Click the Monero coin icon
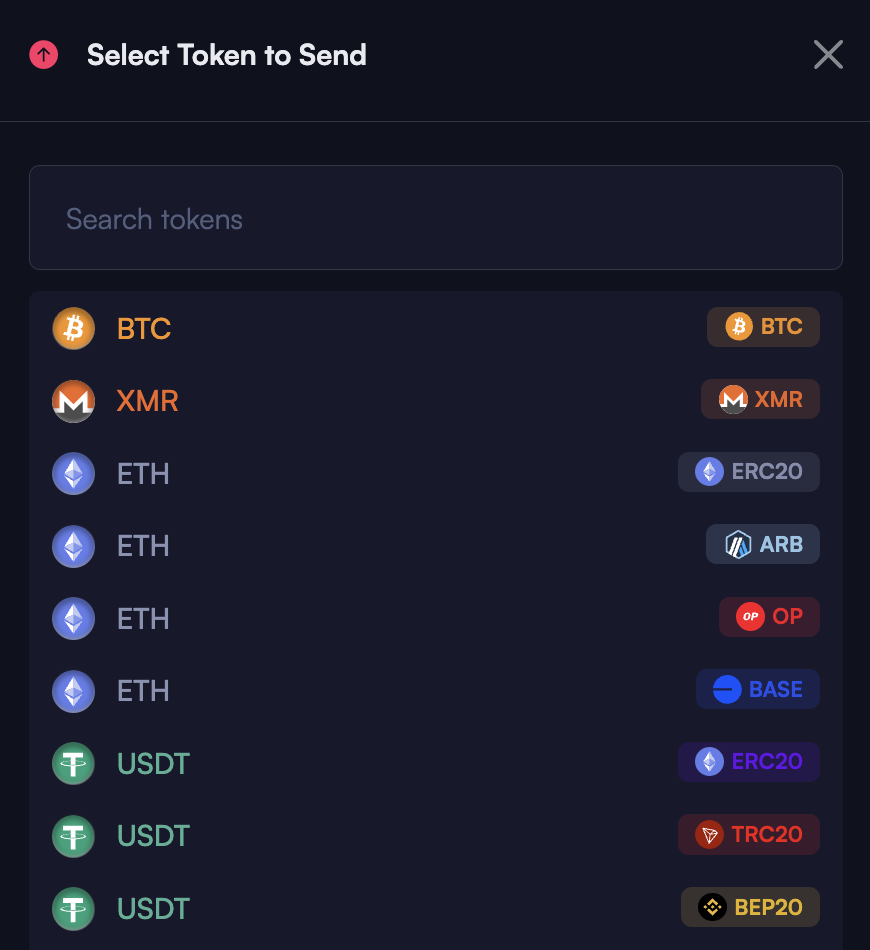This screenshot has height=950, width=870. pyautogui.click(x=73, y=401)
